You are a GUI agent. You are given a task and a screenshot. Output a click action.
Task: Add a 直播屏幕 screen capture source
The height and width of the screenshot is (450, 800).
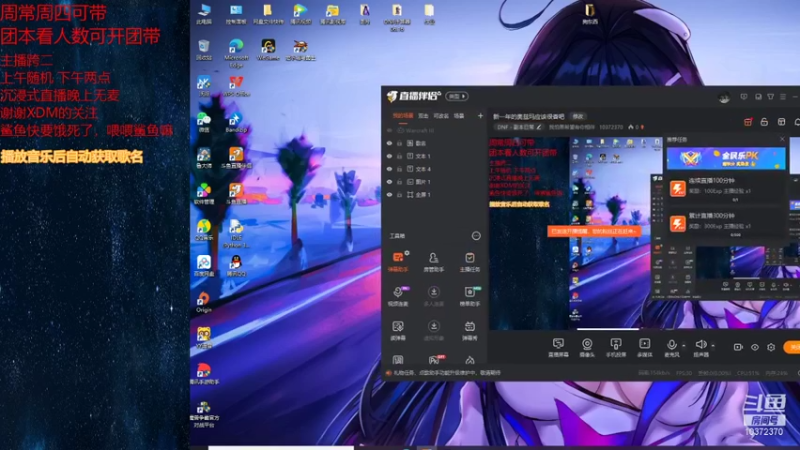coord(558,347)
